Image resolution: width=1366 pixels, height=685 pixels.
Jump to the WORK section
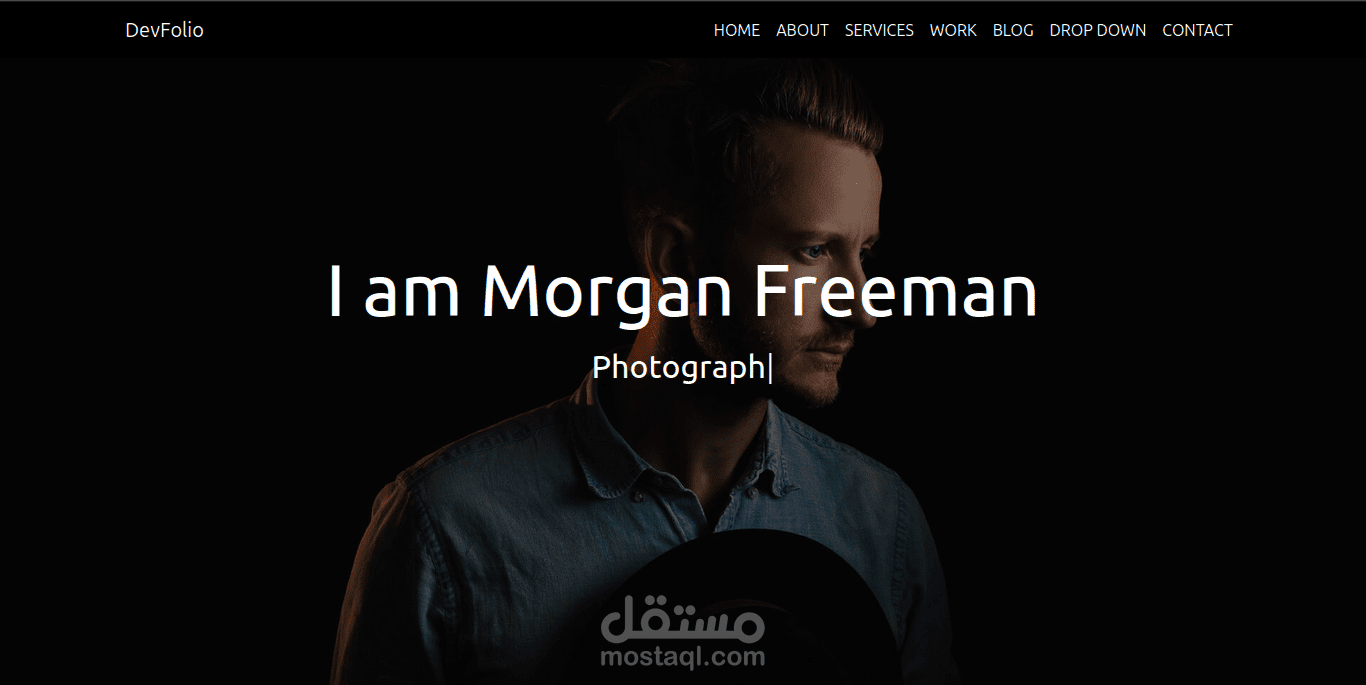(953, 30)
